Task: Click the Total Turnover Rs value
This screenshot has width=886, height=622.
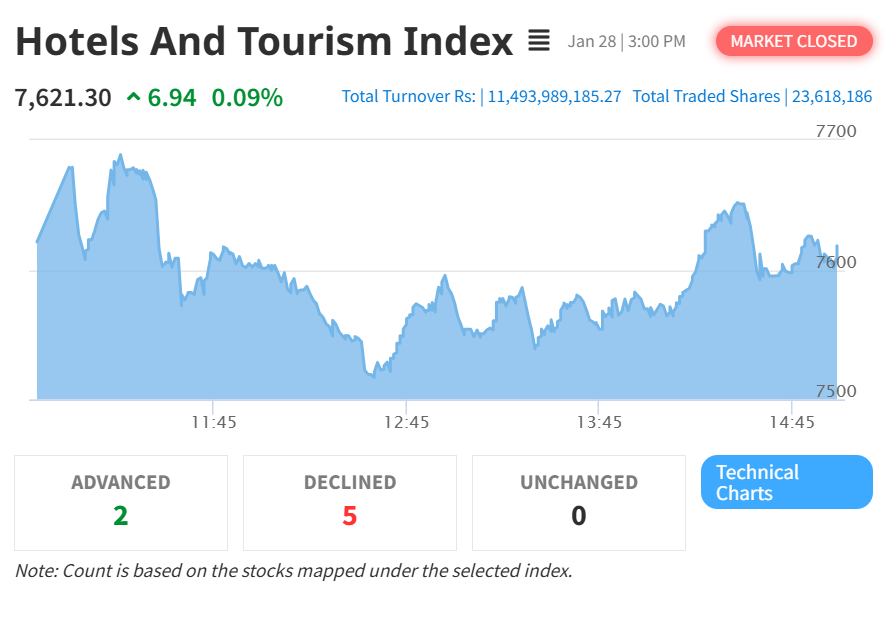Action: pos(554,97)
